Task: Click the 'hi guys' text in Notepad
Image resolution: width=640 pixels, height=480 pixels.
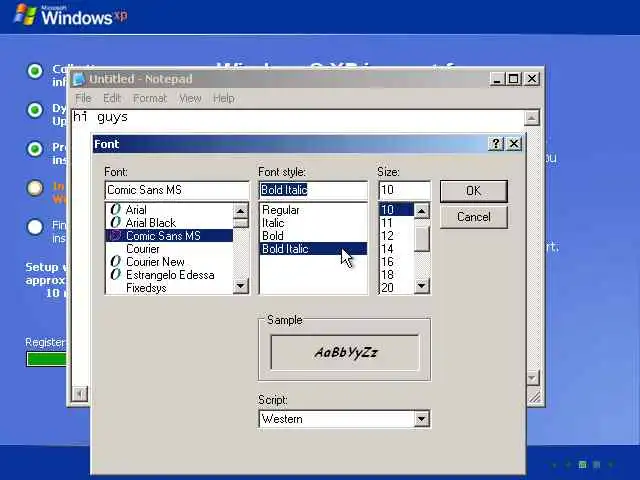Action: (x=100, y=117)
